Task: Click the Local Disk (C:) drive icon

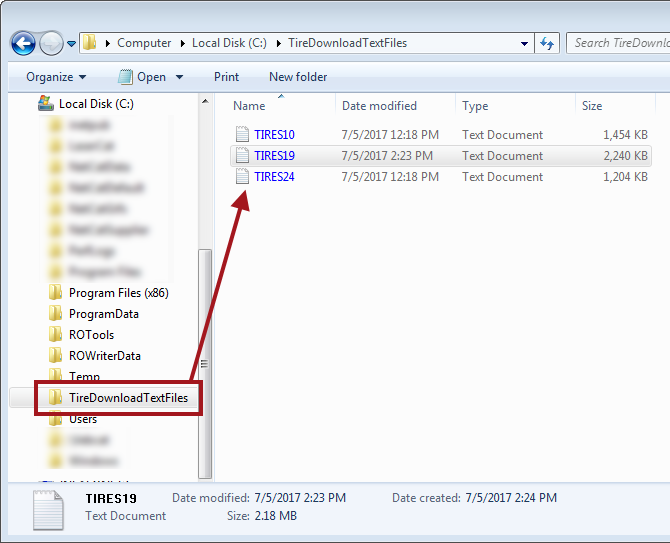Action: (46, 103)
